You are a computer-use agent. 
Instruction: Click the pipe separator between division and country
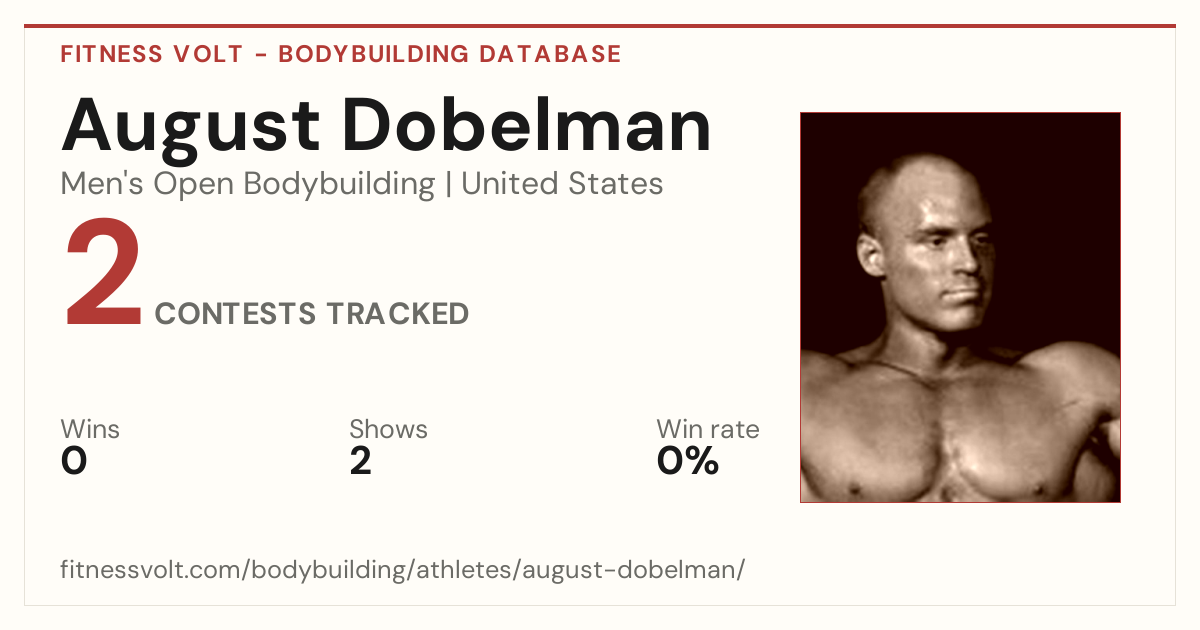[x=448, y=185]
